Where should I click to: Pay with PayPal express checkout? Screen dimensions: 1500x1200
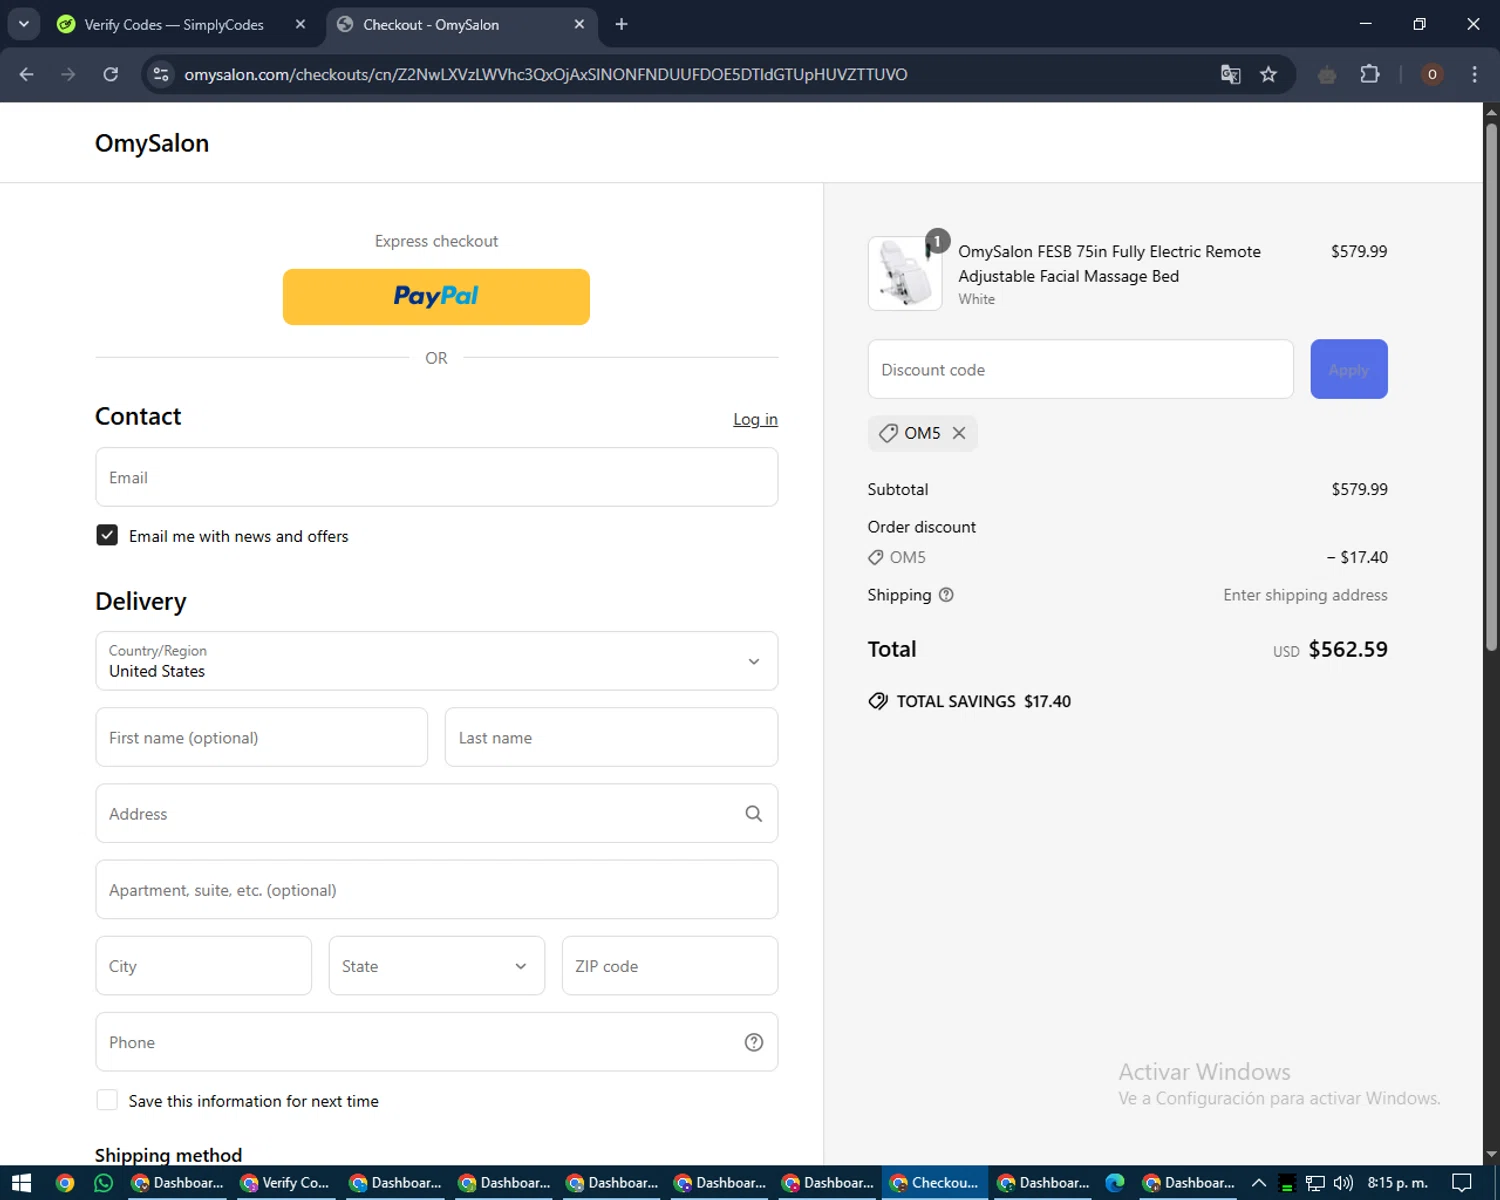coord(436,297)
